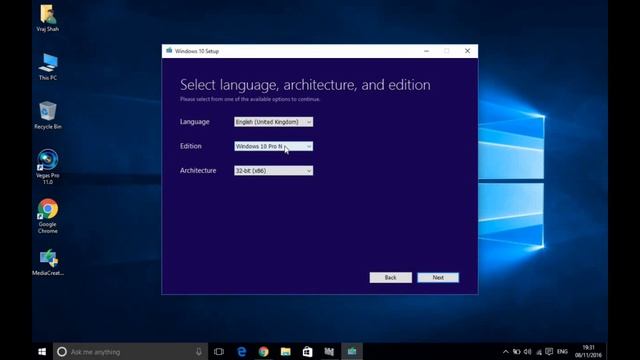The width and height of the screenshot is (640, 360).
Task: Open the Vraj Shah user folder icon
Action: 48,18
